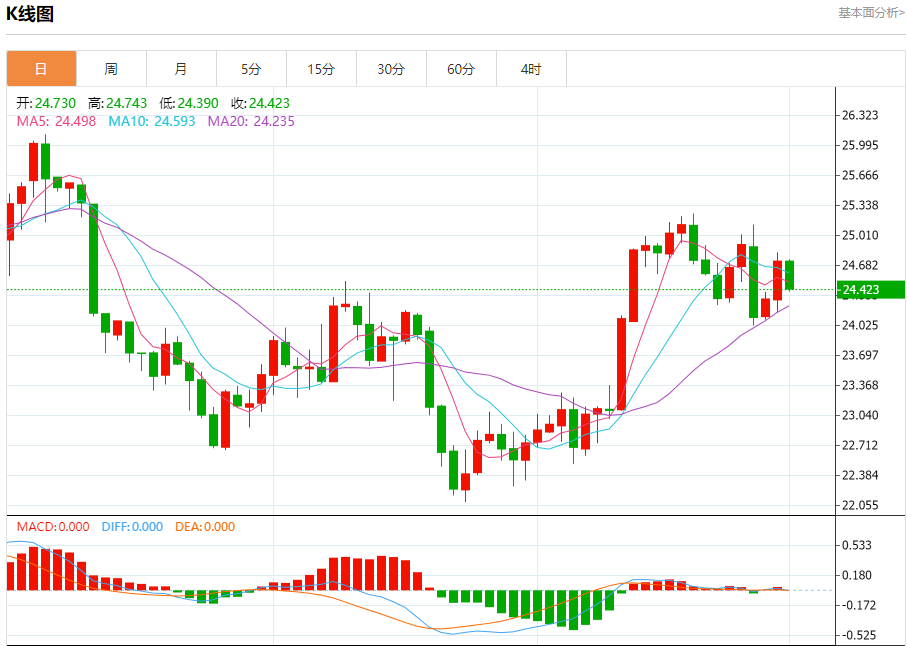
Task: Click the MA10: 24.593 label
Action: coord(152,121)
